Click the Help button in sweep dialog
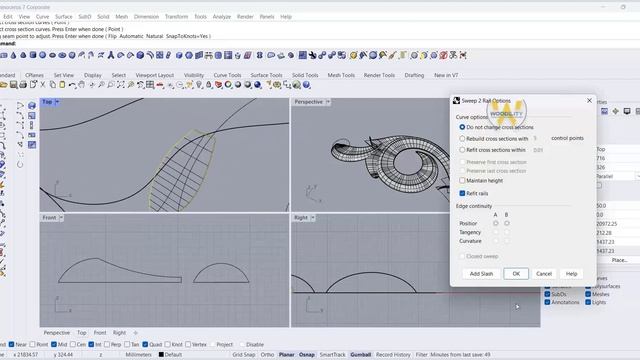This screenshot has width=640, height=360. pyautogui.click(x=571, y=274)
